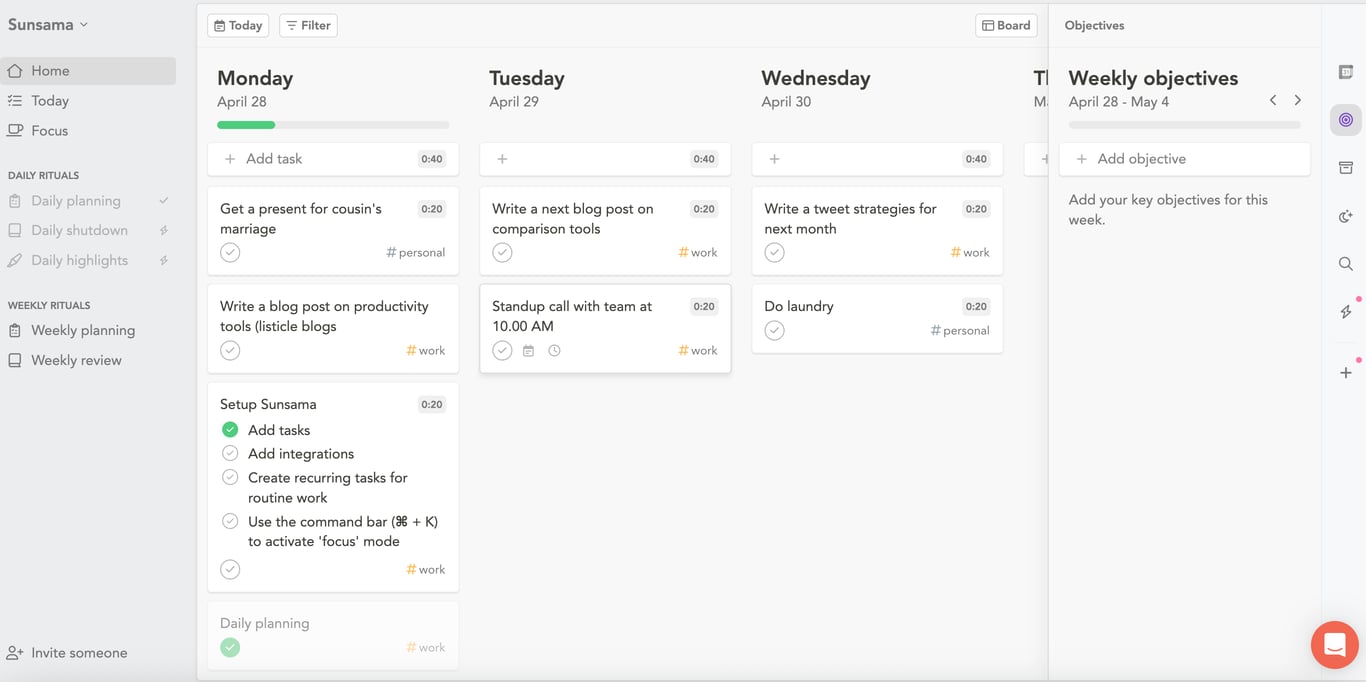Viewport: 1366px width, 682px height.
Task: Click the moon icon for focus mode
Action: [x=1346, y=216]
